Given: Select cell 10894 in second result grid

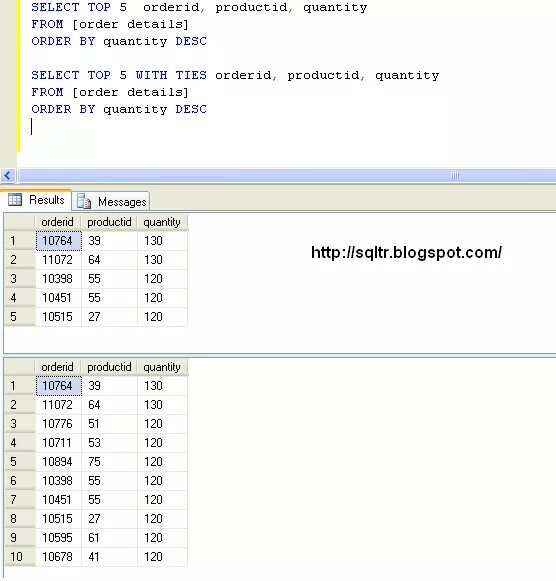Looking at the screenshot, I should point(59,462).
